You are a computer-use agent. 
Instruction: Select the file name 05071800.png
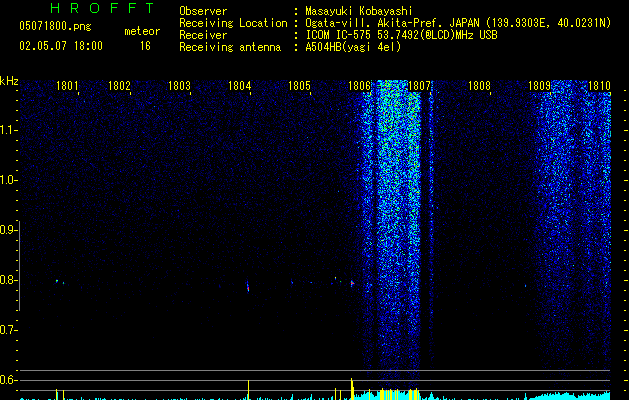click(x=55, y=27)
